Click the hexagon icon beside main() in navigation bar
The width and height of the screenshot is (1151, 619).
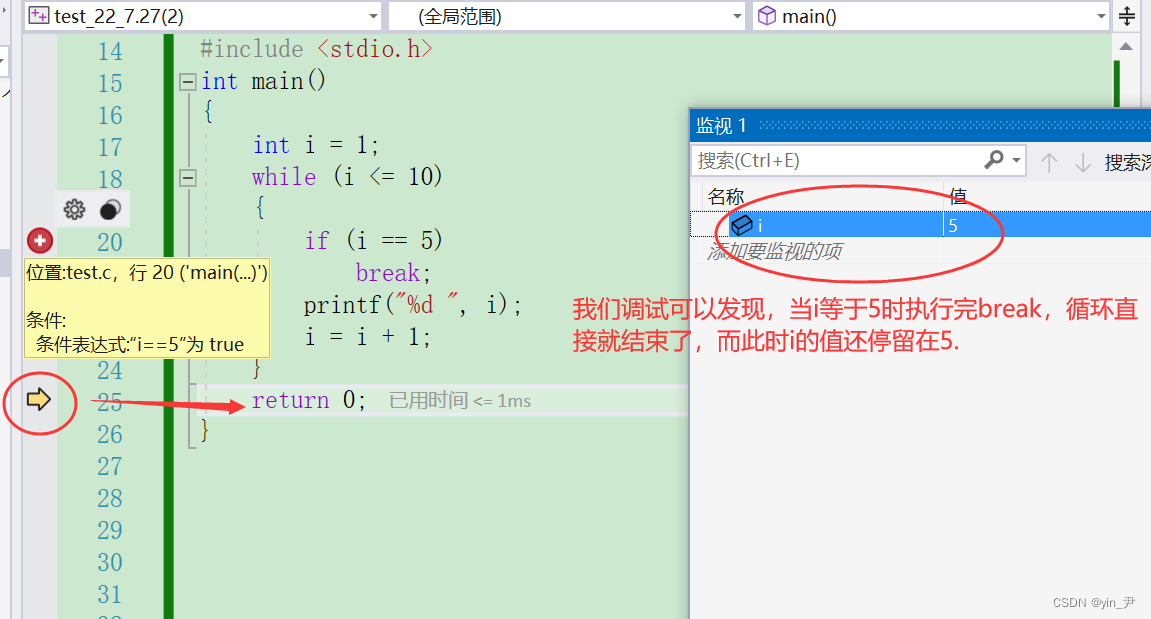tap(769, 15)
